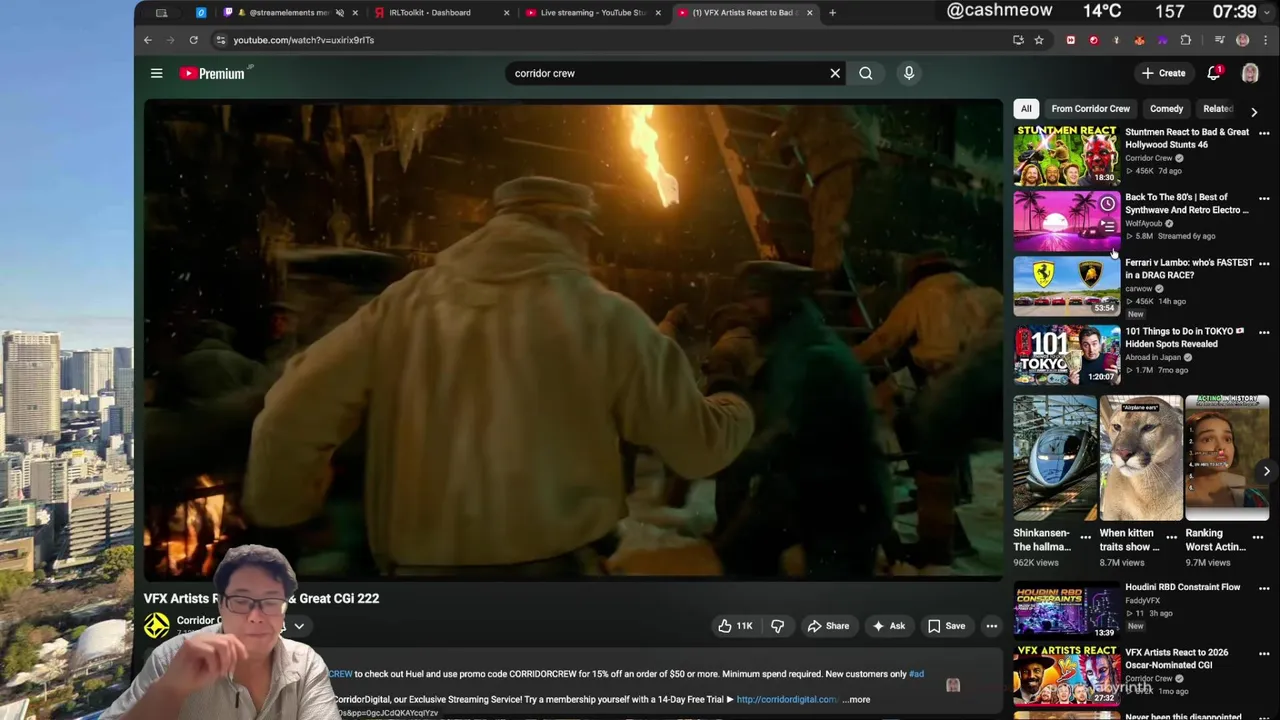1280x720 pixels.
Task: Open options for Shinkansen short
Action: tap(1085, 538)
